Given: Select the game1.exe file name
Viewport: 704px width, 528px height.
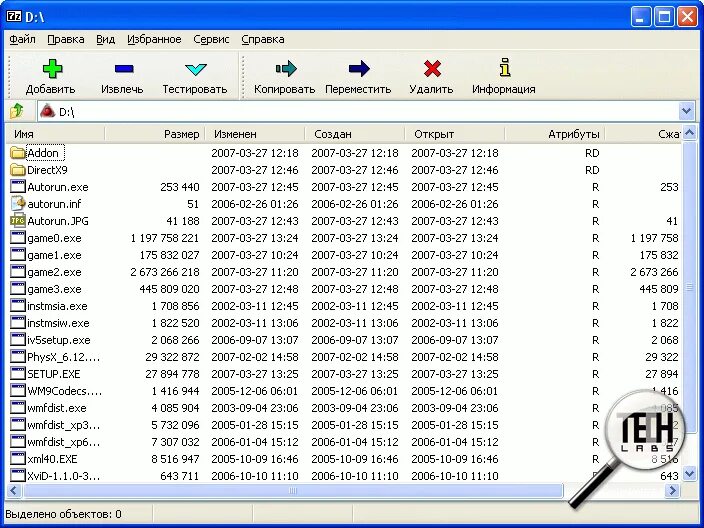Looking at the screenshot, I should coord(54,255).
